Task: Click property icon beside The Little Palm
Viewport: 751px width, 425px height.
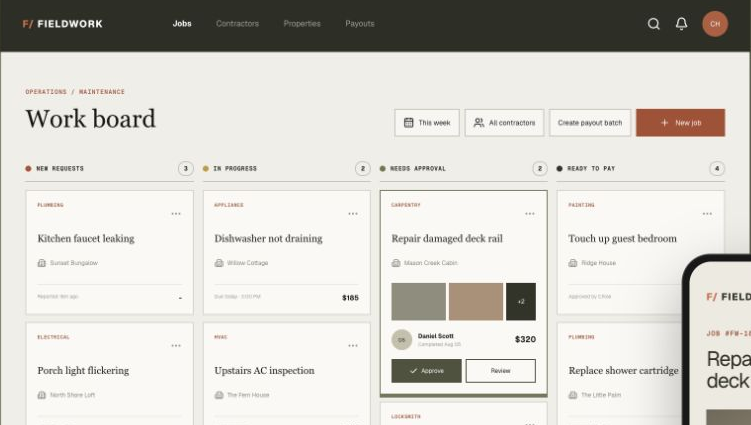Action: tap(573, 395)
